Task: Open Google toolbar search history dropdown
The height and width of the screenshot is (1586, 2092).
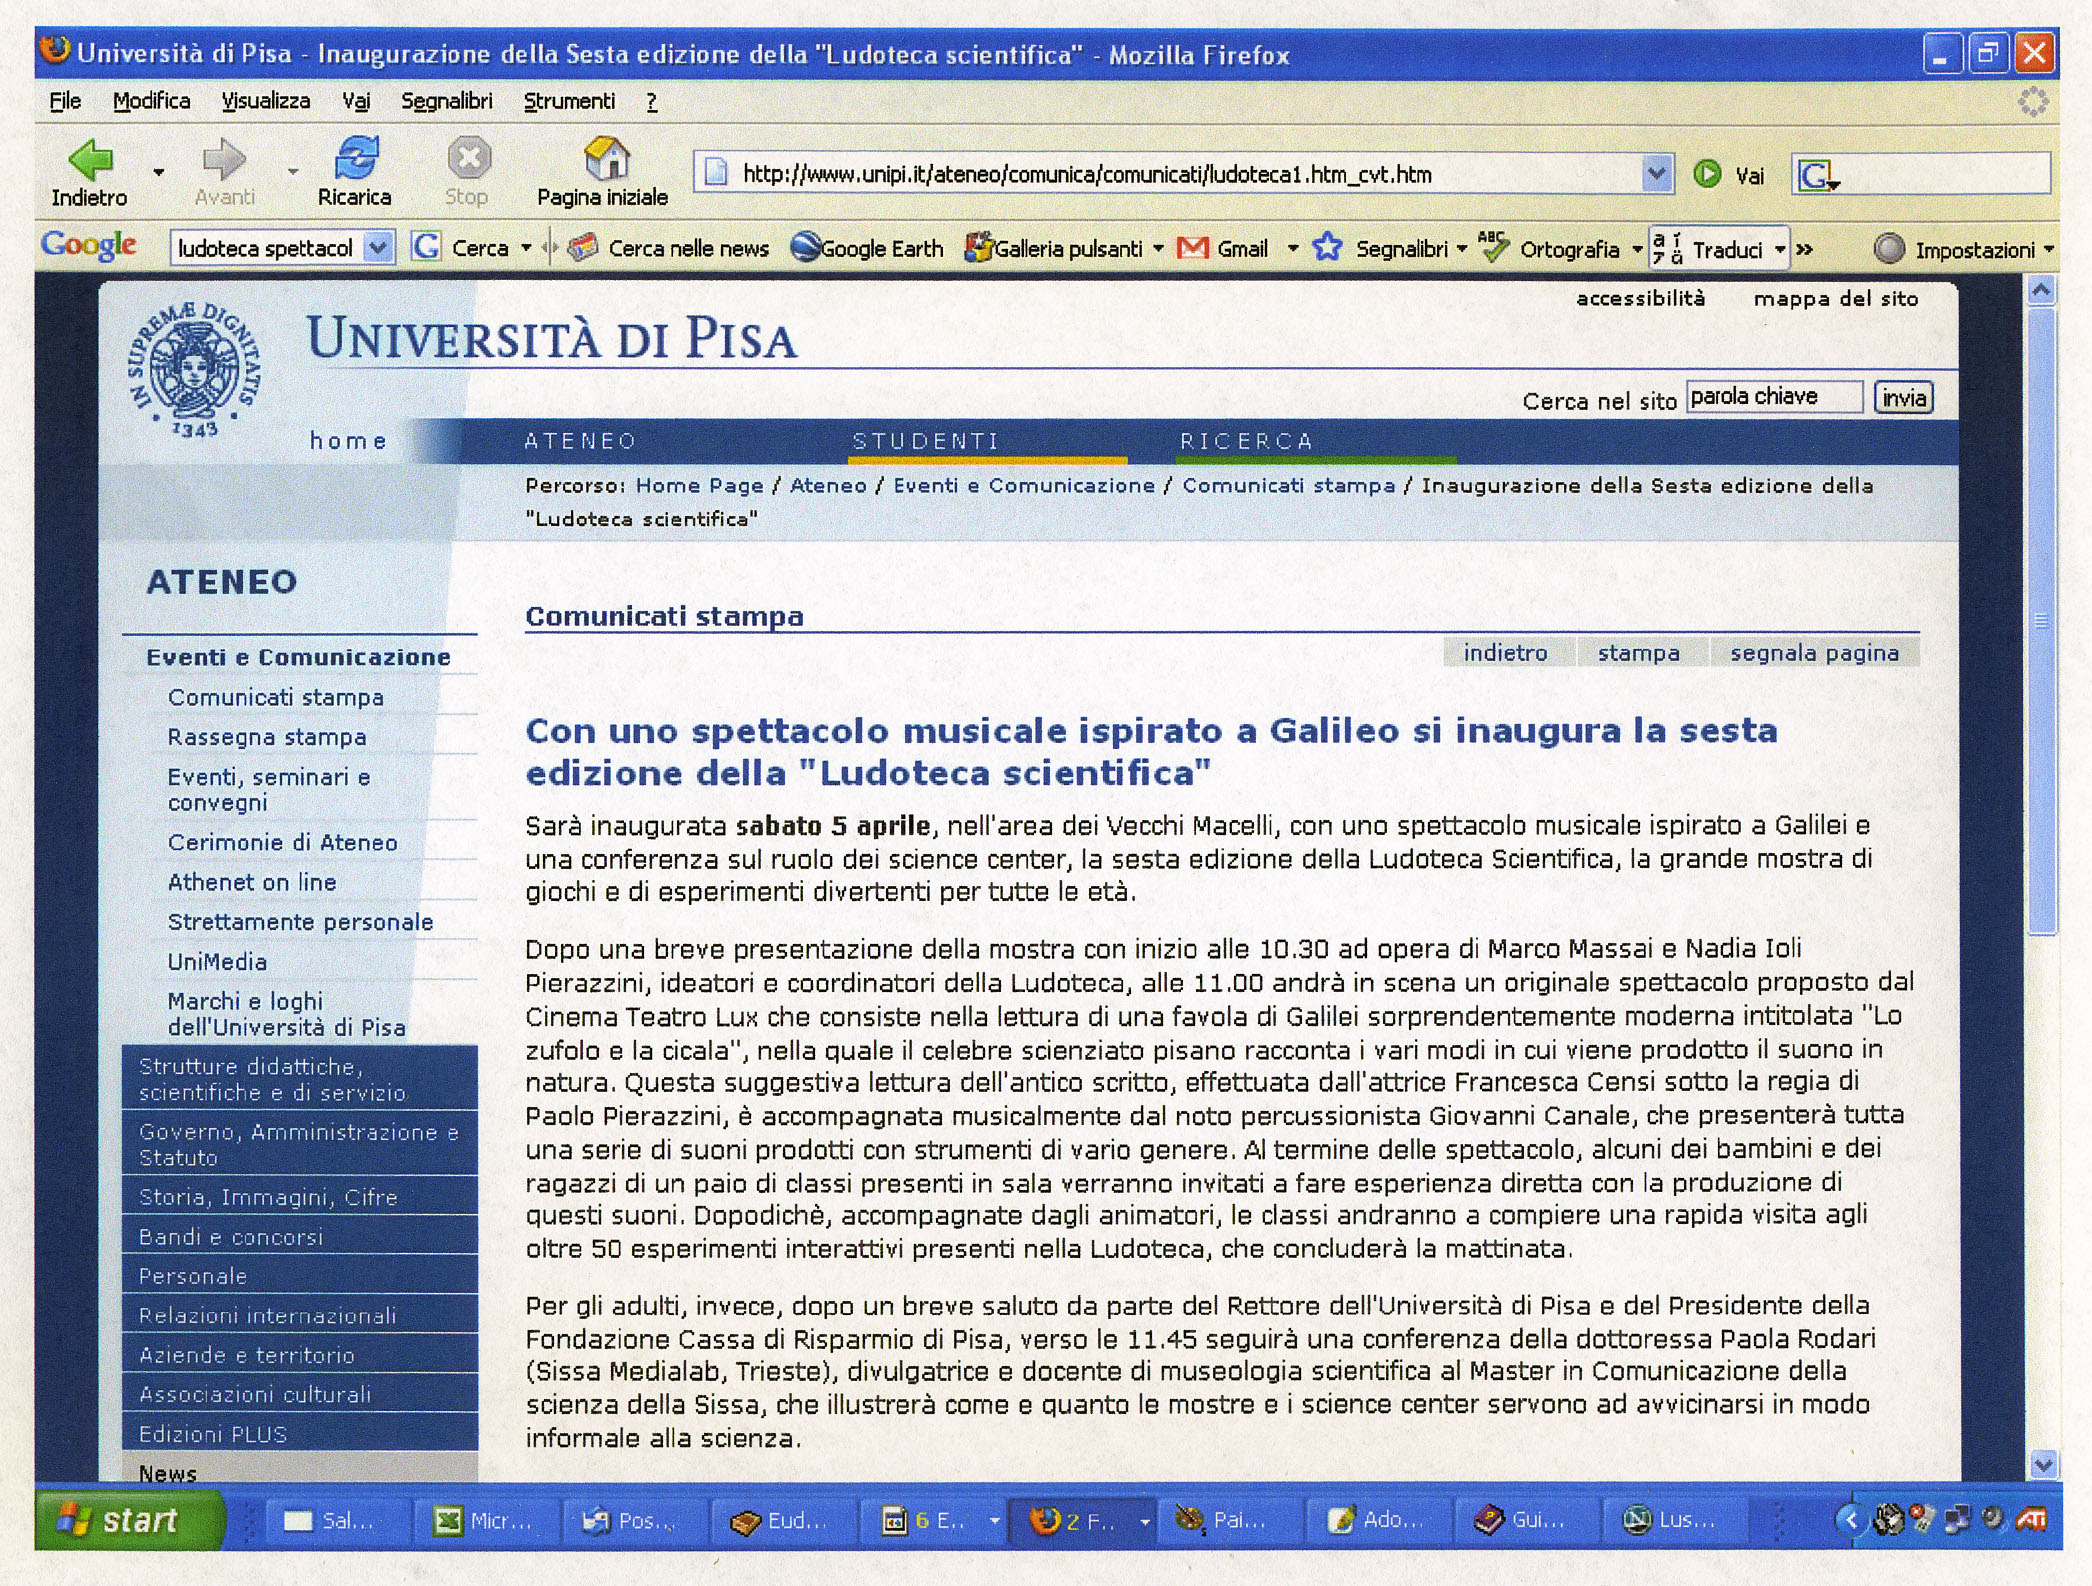Action: pyautogui.click(x=378, y=247)
